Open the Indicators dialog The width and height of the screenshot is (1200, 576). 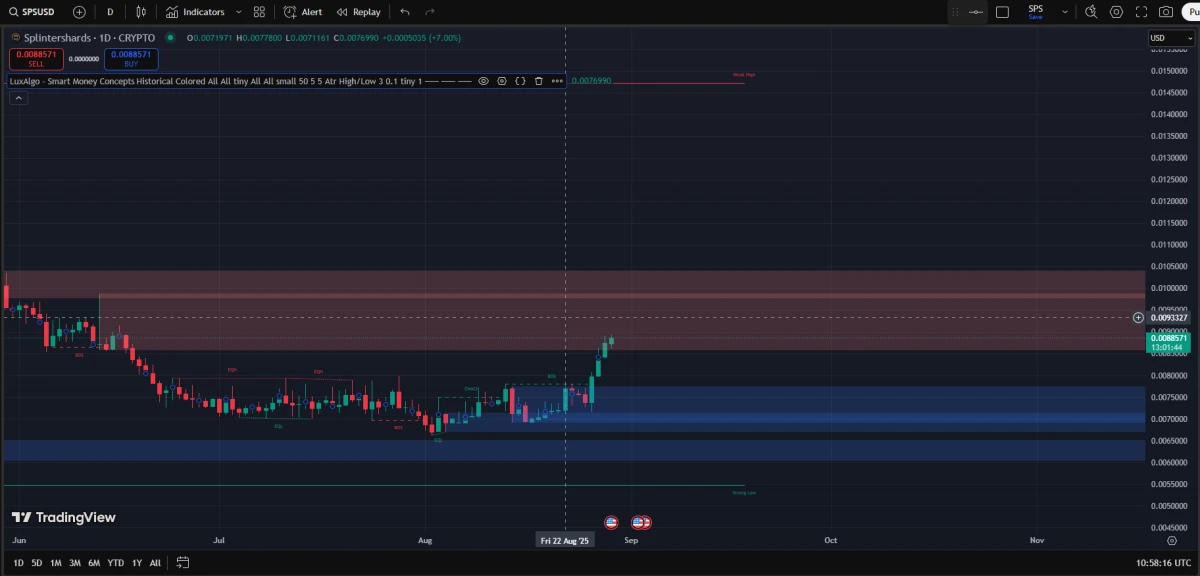[195, 12]
